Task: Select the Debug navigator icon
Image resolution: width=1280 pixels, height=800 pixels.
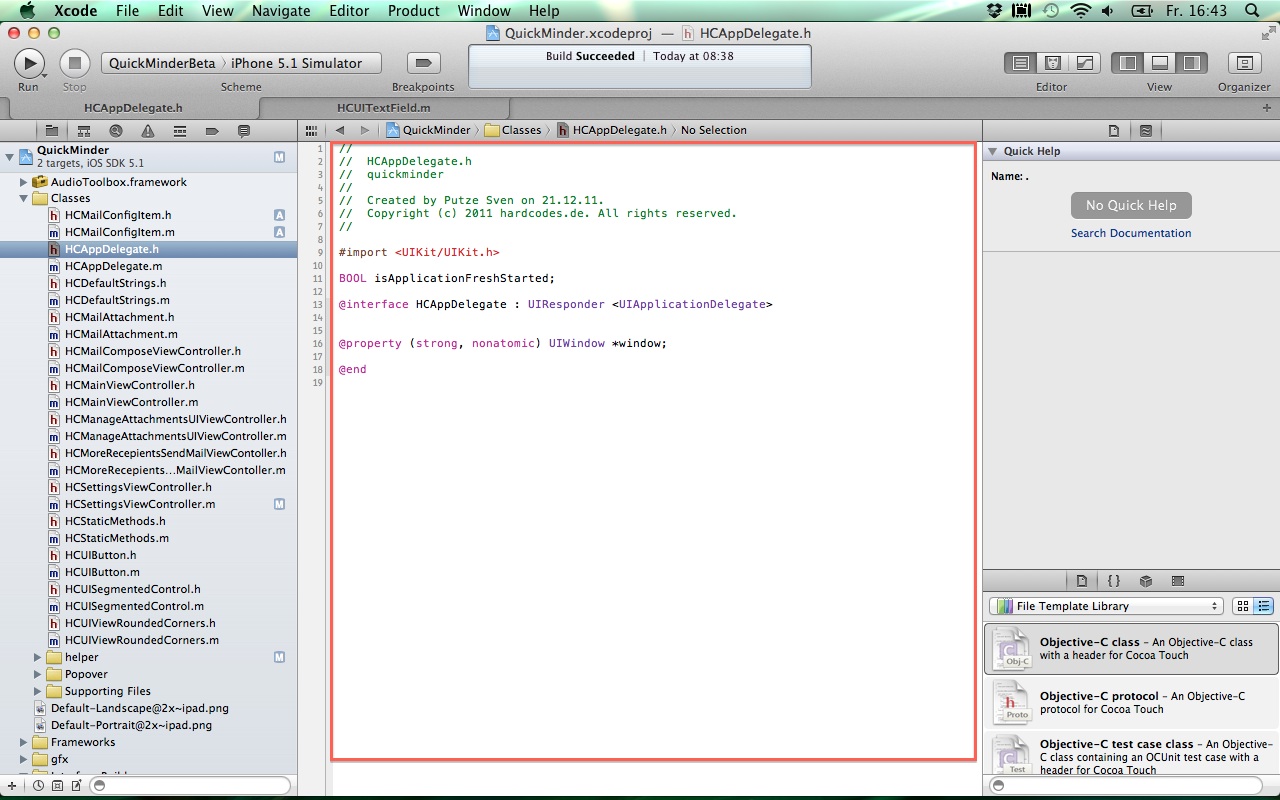Action: pos(180,131)
